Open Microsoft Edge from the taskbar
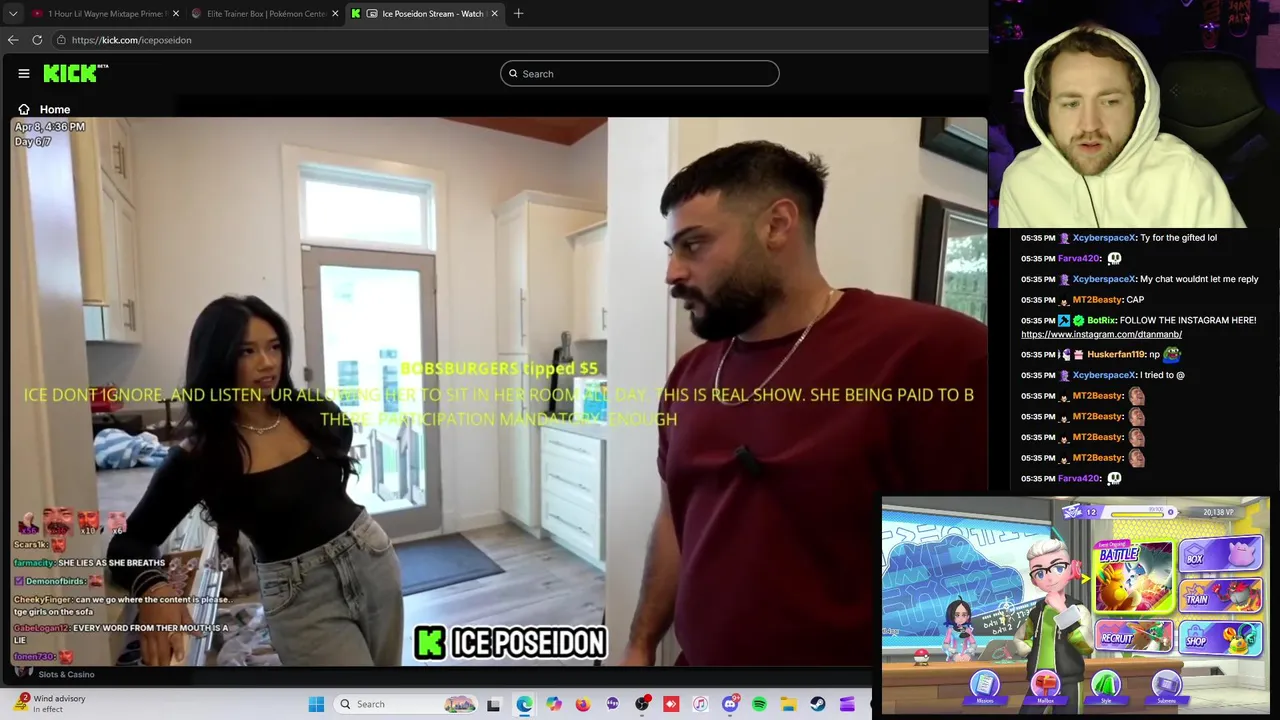 (524, 704)
